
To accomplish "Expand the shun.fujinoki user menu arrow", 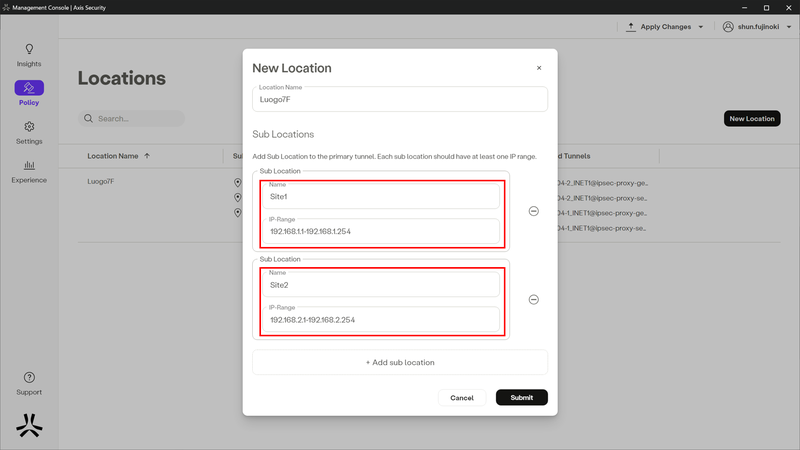I will [x=789, y=27].
